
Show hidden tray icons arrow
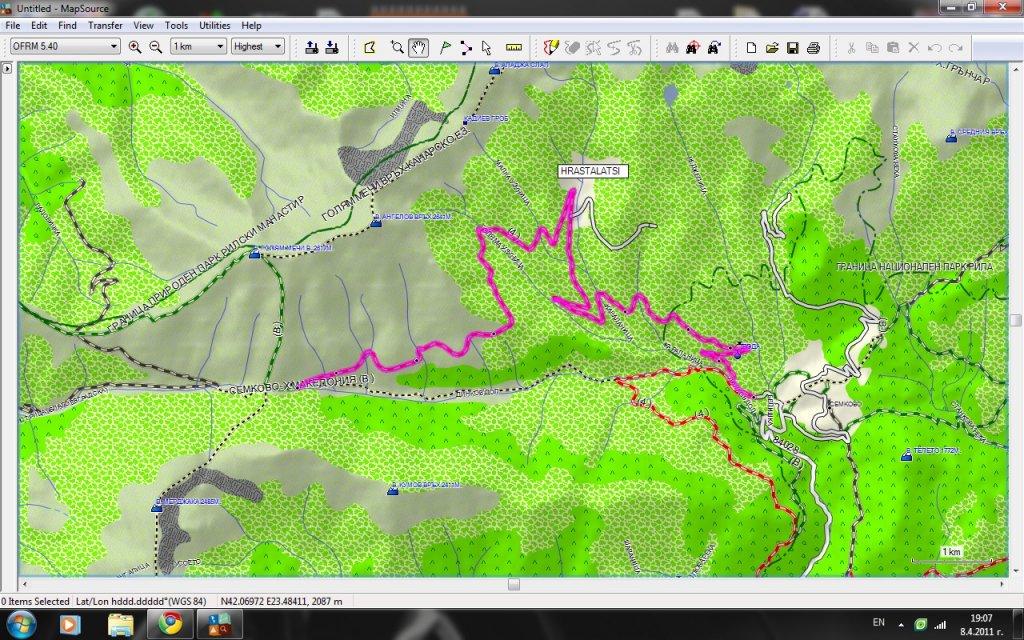tap(901, 624)
